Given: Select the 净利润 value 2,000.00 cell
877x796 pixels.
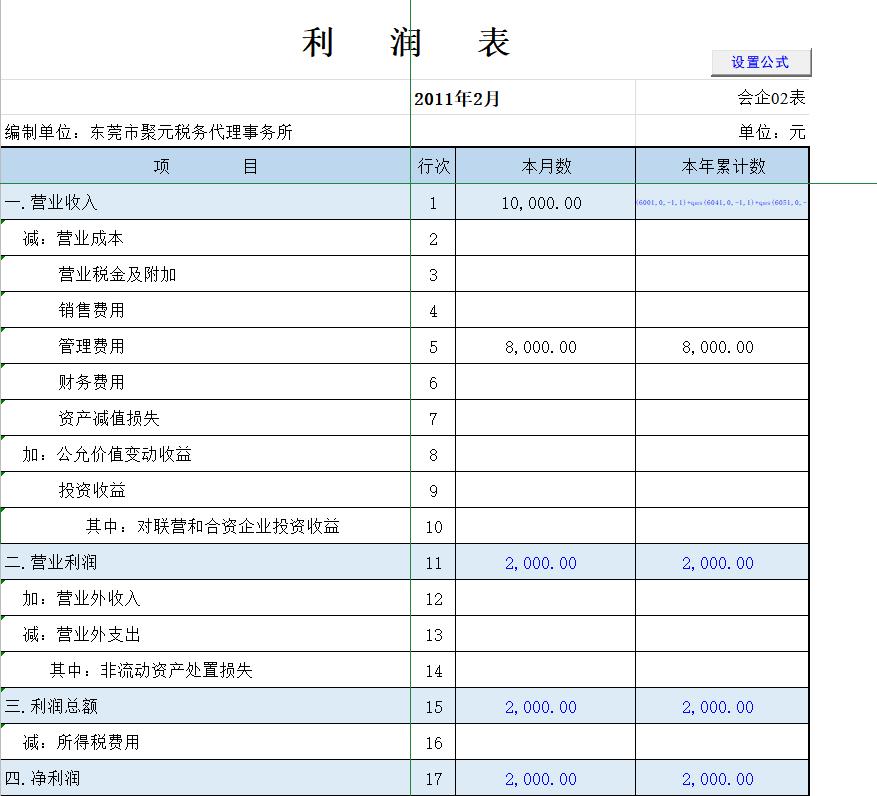Looking at the screenshot, I should [x=544, y=777].
